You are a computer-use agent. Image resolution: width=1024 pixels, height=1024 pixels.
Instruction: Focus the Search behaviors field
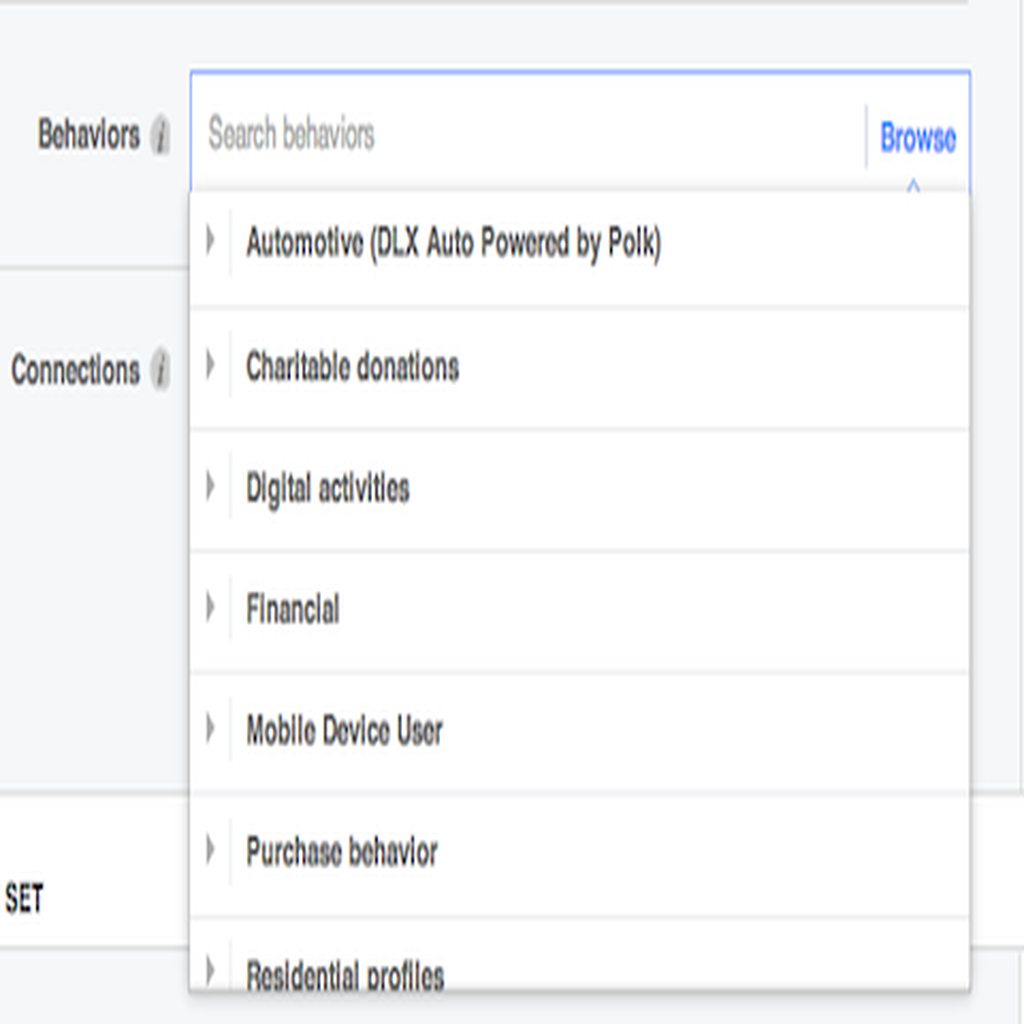(x=528, y=133)
